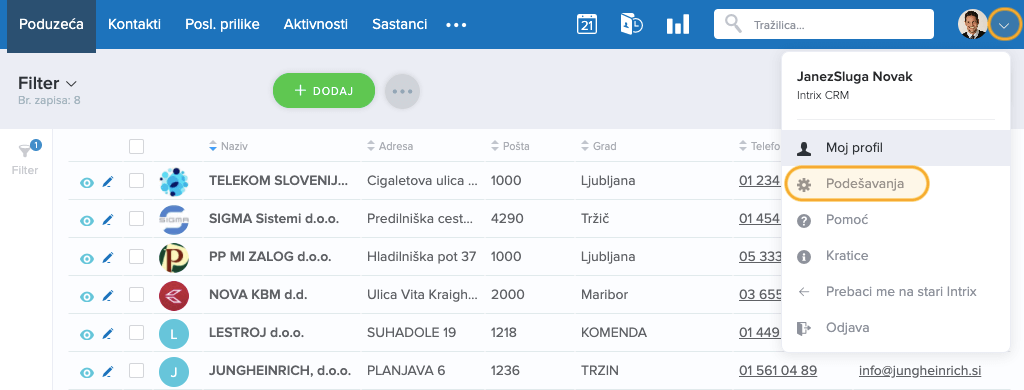Edit LESTROJ d.o.o. via pencil icon

pos(108,334)
